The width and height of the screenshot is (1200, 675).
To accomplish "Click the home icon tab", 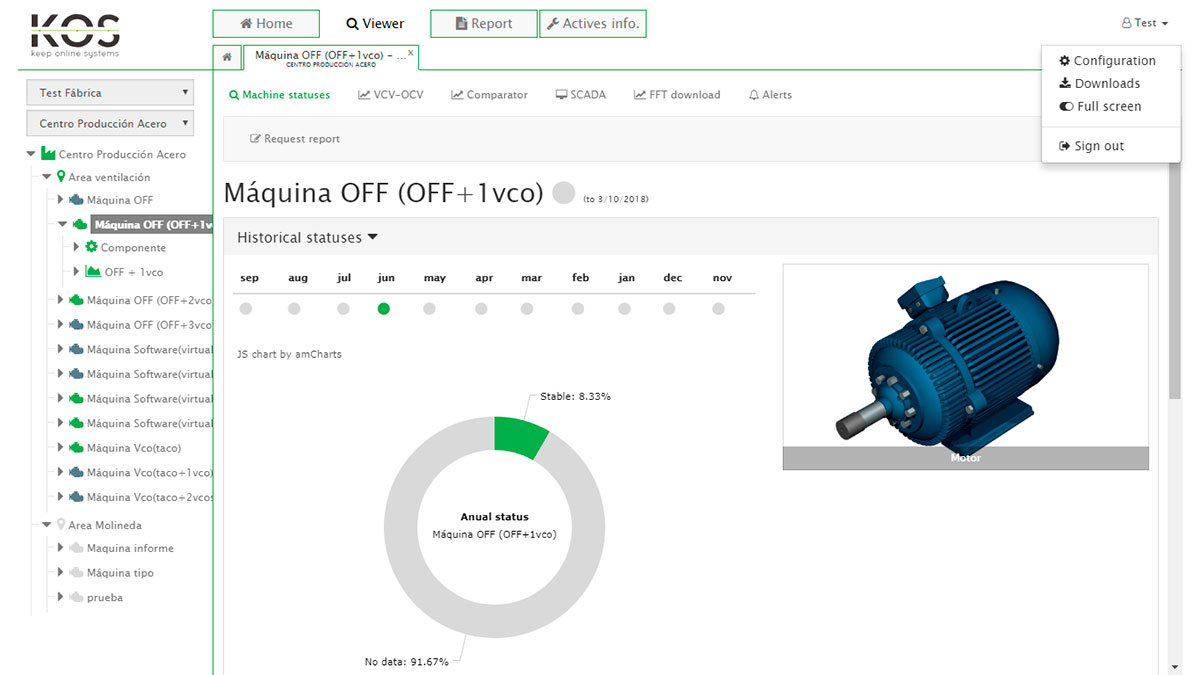I will (x=227, y=57).
